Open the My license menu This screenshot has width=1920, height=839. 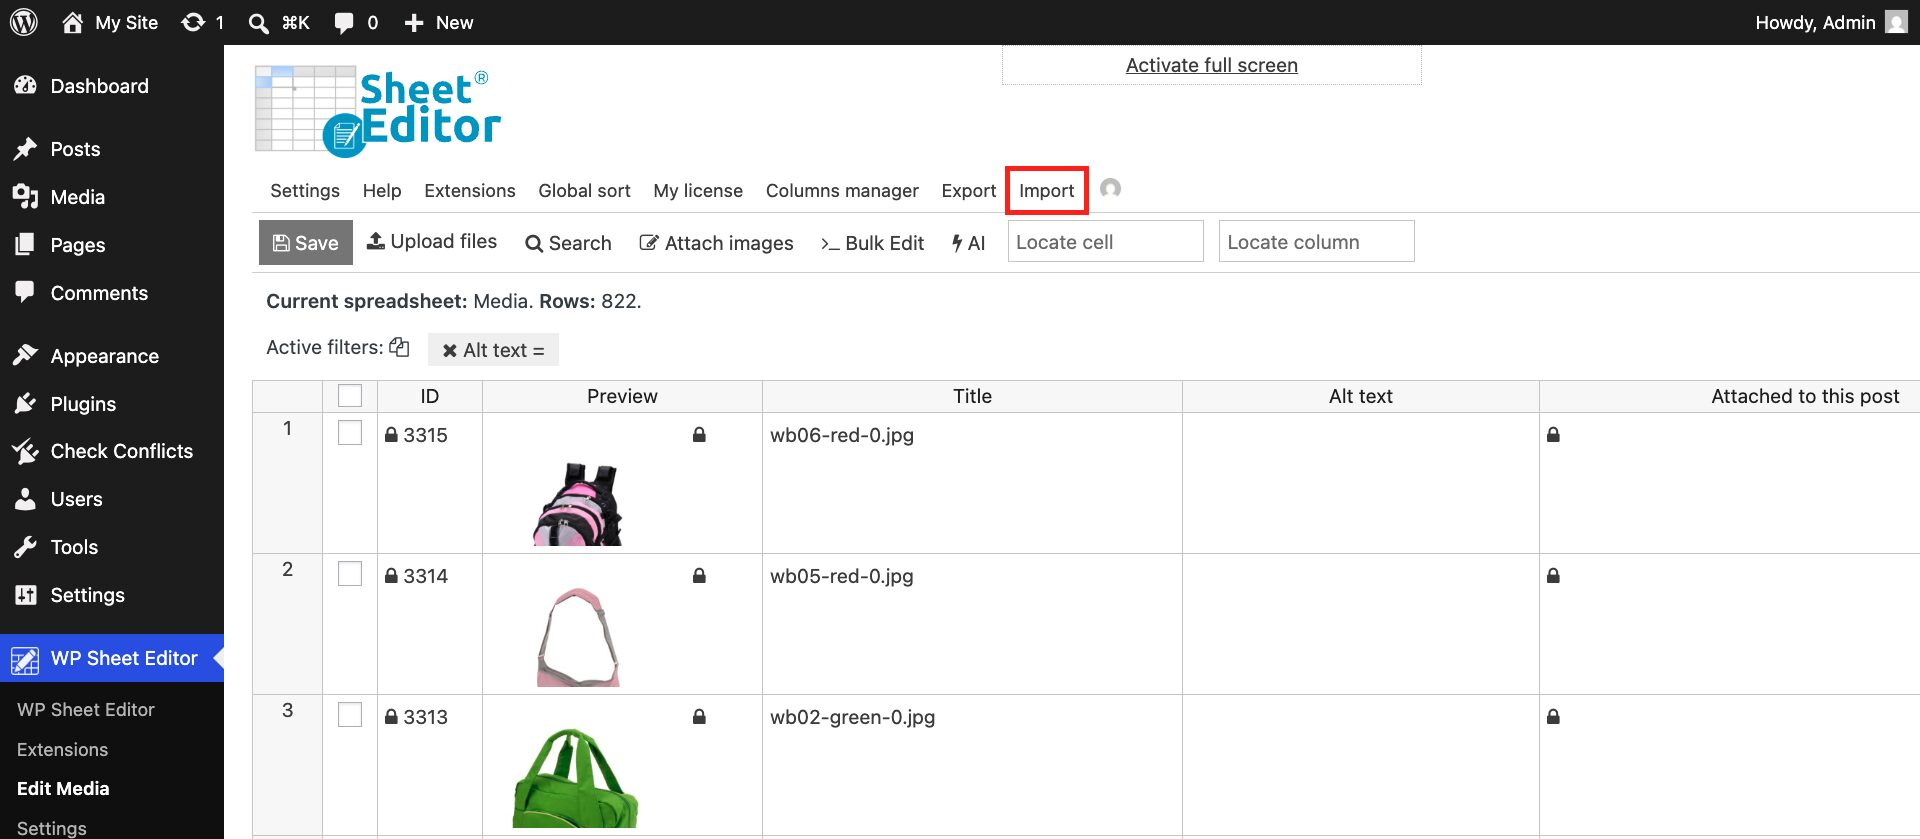point(698,191)
